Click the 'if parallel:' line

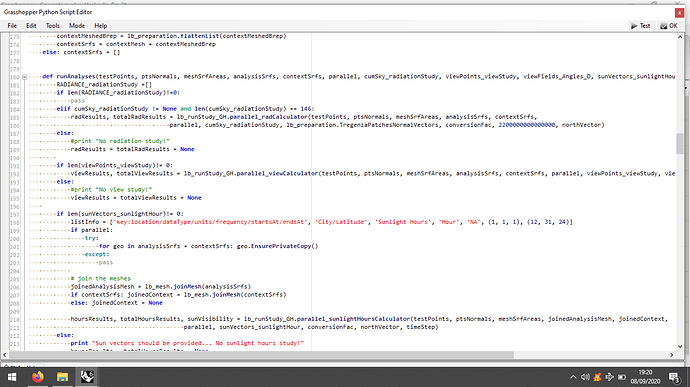(x=92, y=230)
